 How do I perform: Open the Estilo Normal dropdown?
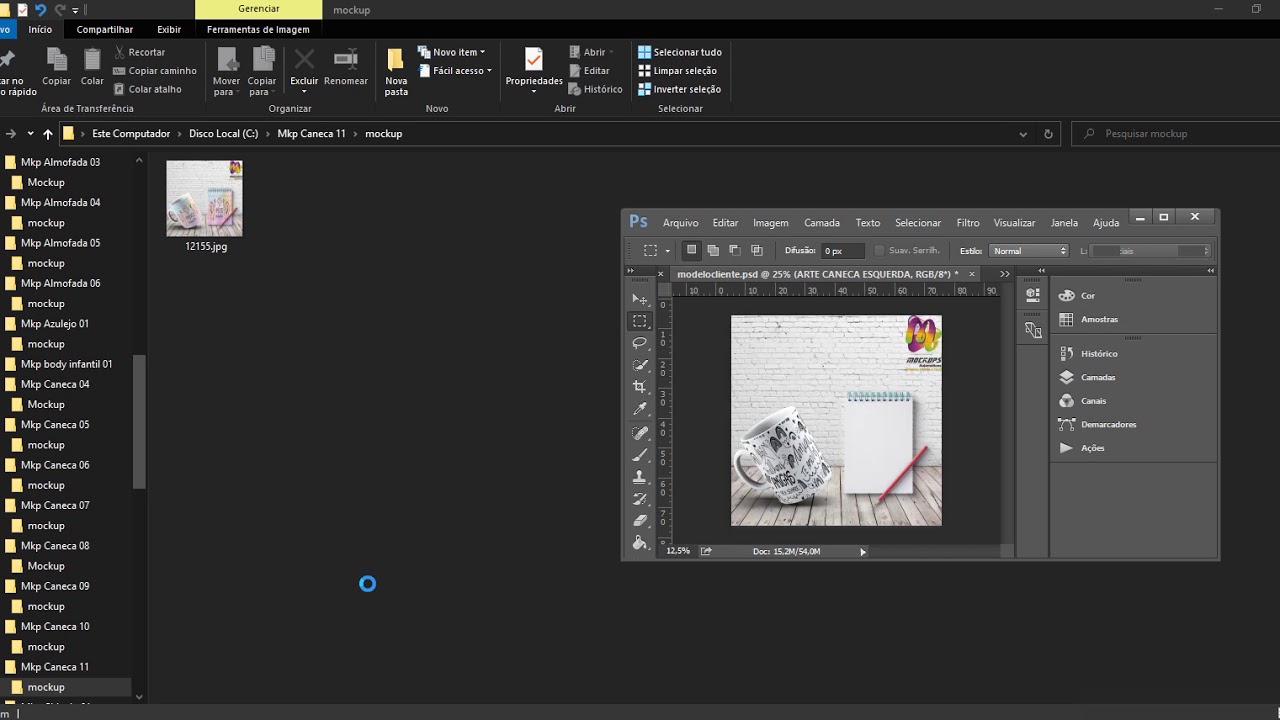pos(1029,251)
